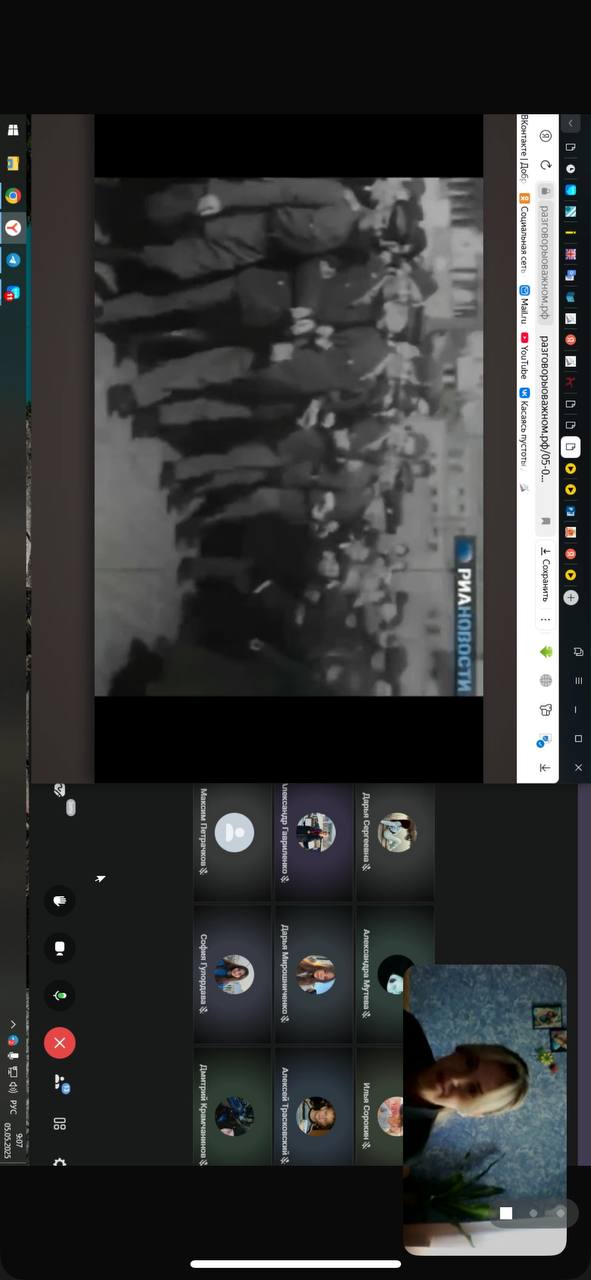Expand the system tray hidden icons chevron
Screen dimensions: 591x1280
tap(12, 1024)
